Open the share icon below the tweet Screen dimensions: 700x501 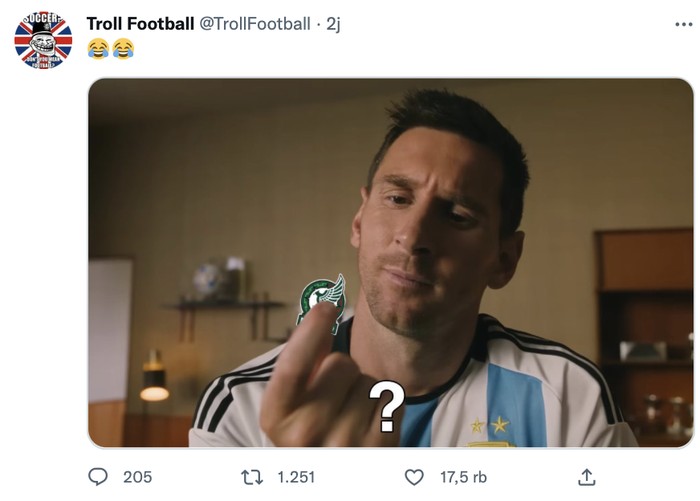pos(587,477)
